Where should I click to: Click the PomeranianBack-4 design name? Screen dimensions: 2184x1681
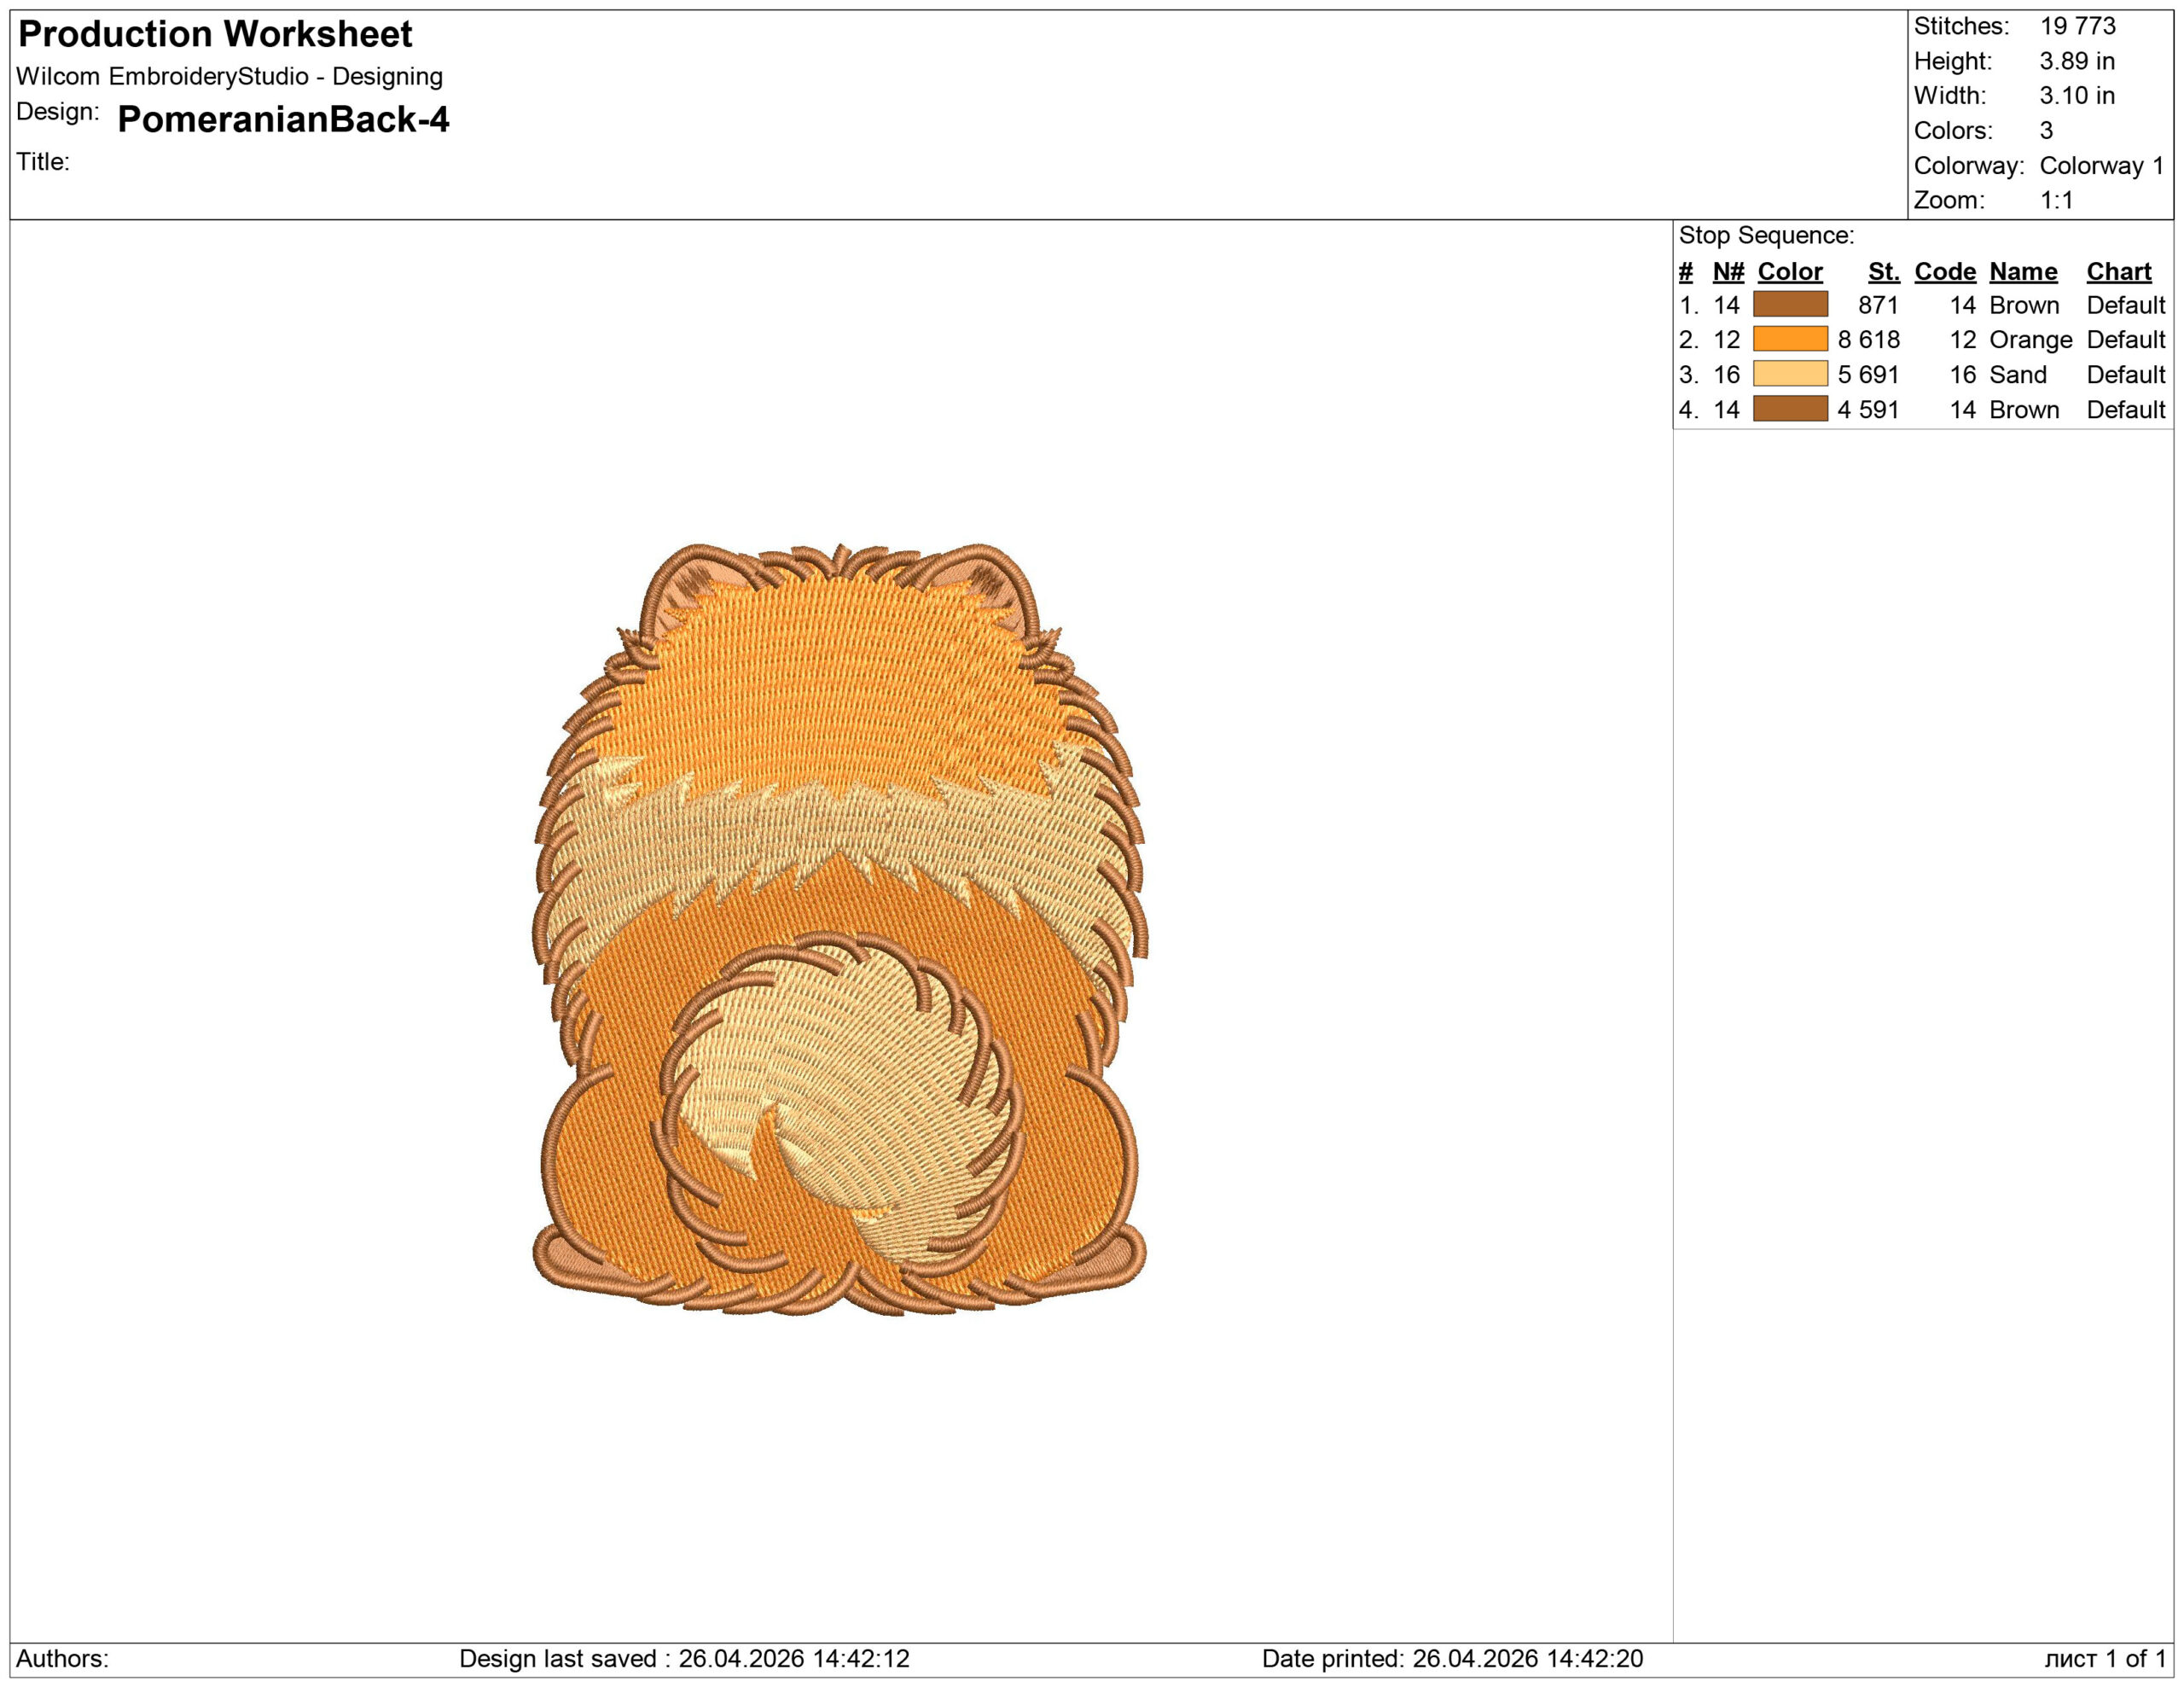[283, 119]
